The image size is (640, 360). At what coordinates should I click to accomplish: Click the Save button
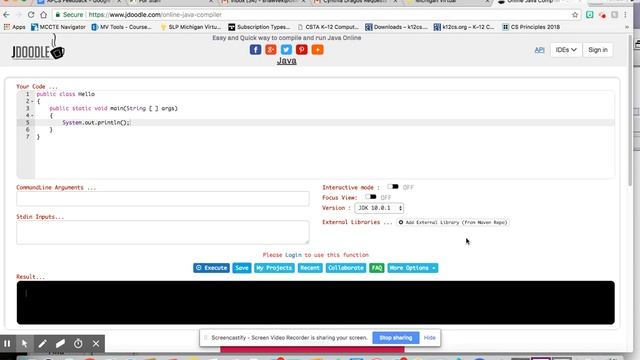click(242, 268)
